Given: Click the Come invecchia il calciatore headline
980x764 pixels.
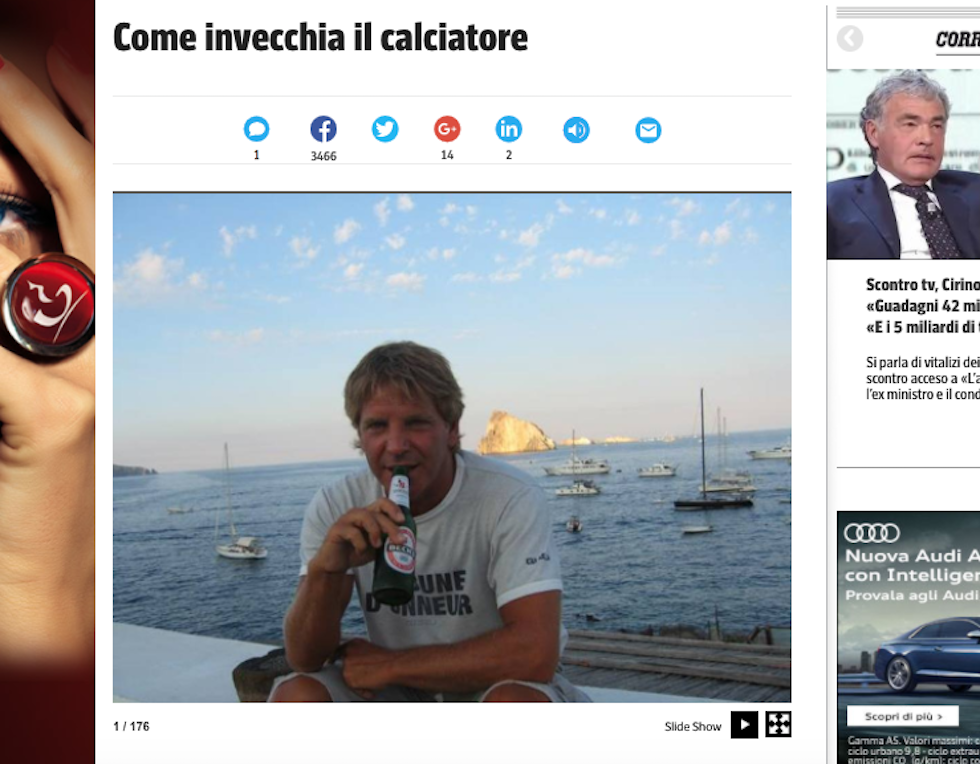Looking at the screenshot, I should [x=321, y=38].
